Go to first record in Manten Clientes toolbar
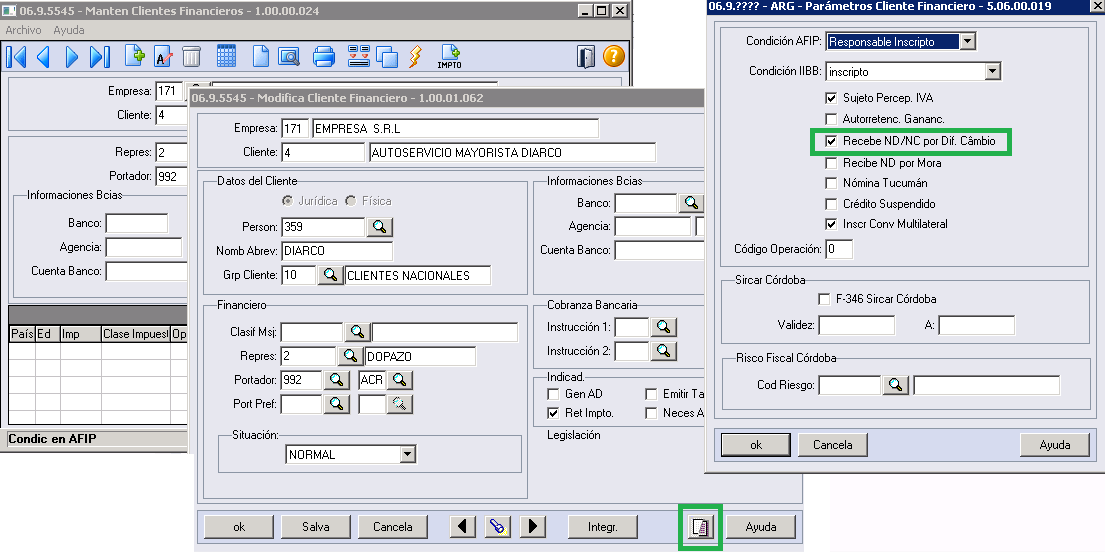 click(x=16, y=56)
